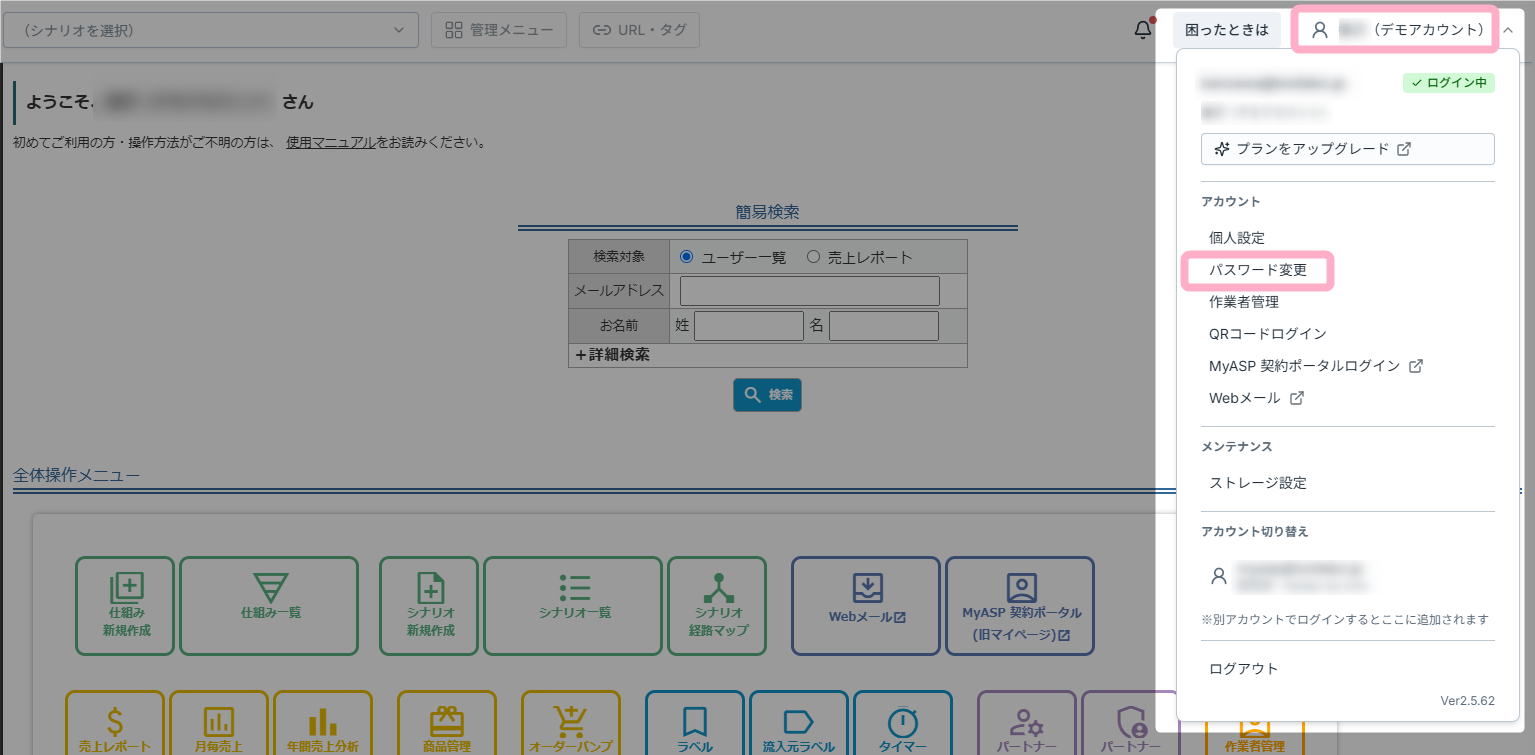Click the blue 検索 button
This screenshot has width=1535, height=755.
pos(767,395)
